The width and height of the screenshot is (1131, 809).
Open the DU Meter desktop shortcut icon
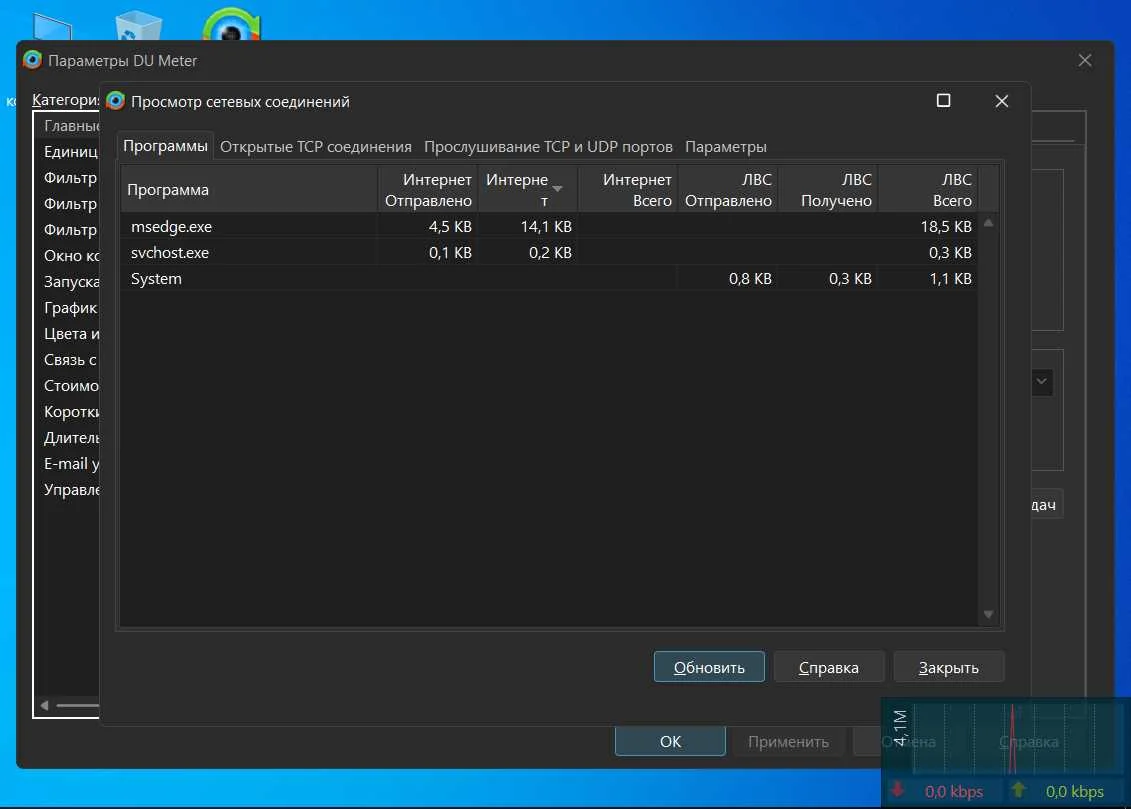231,24
